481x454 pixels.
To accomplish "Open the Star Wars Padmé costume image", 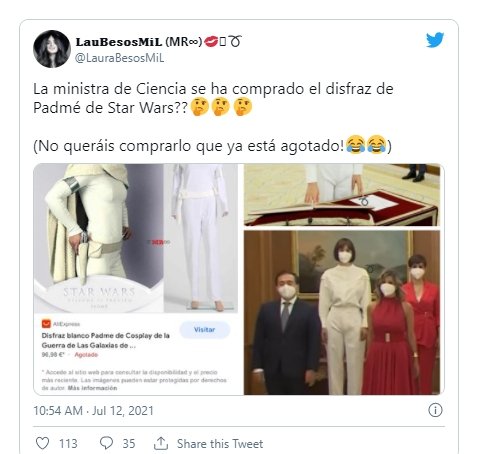I will tap(99, 238).
